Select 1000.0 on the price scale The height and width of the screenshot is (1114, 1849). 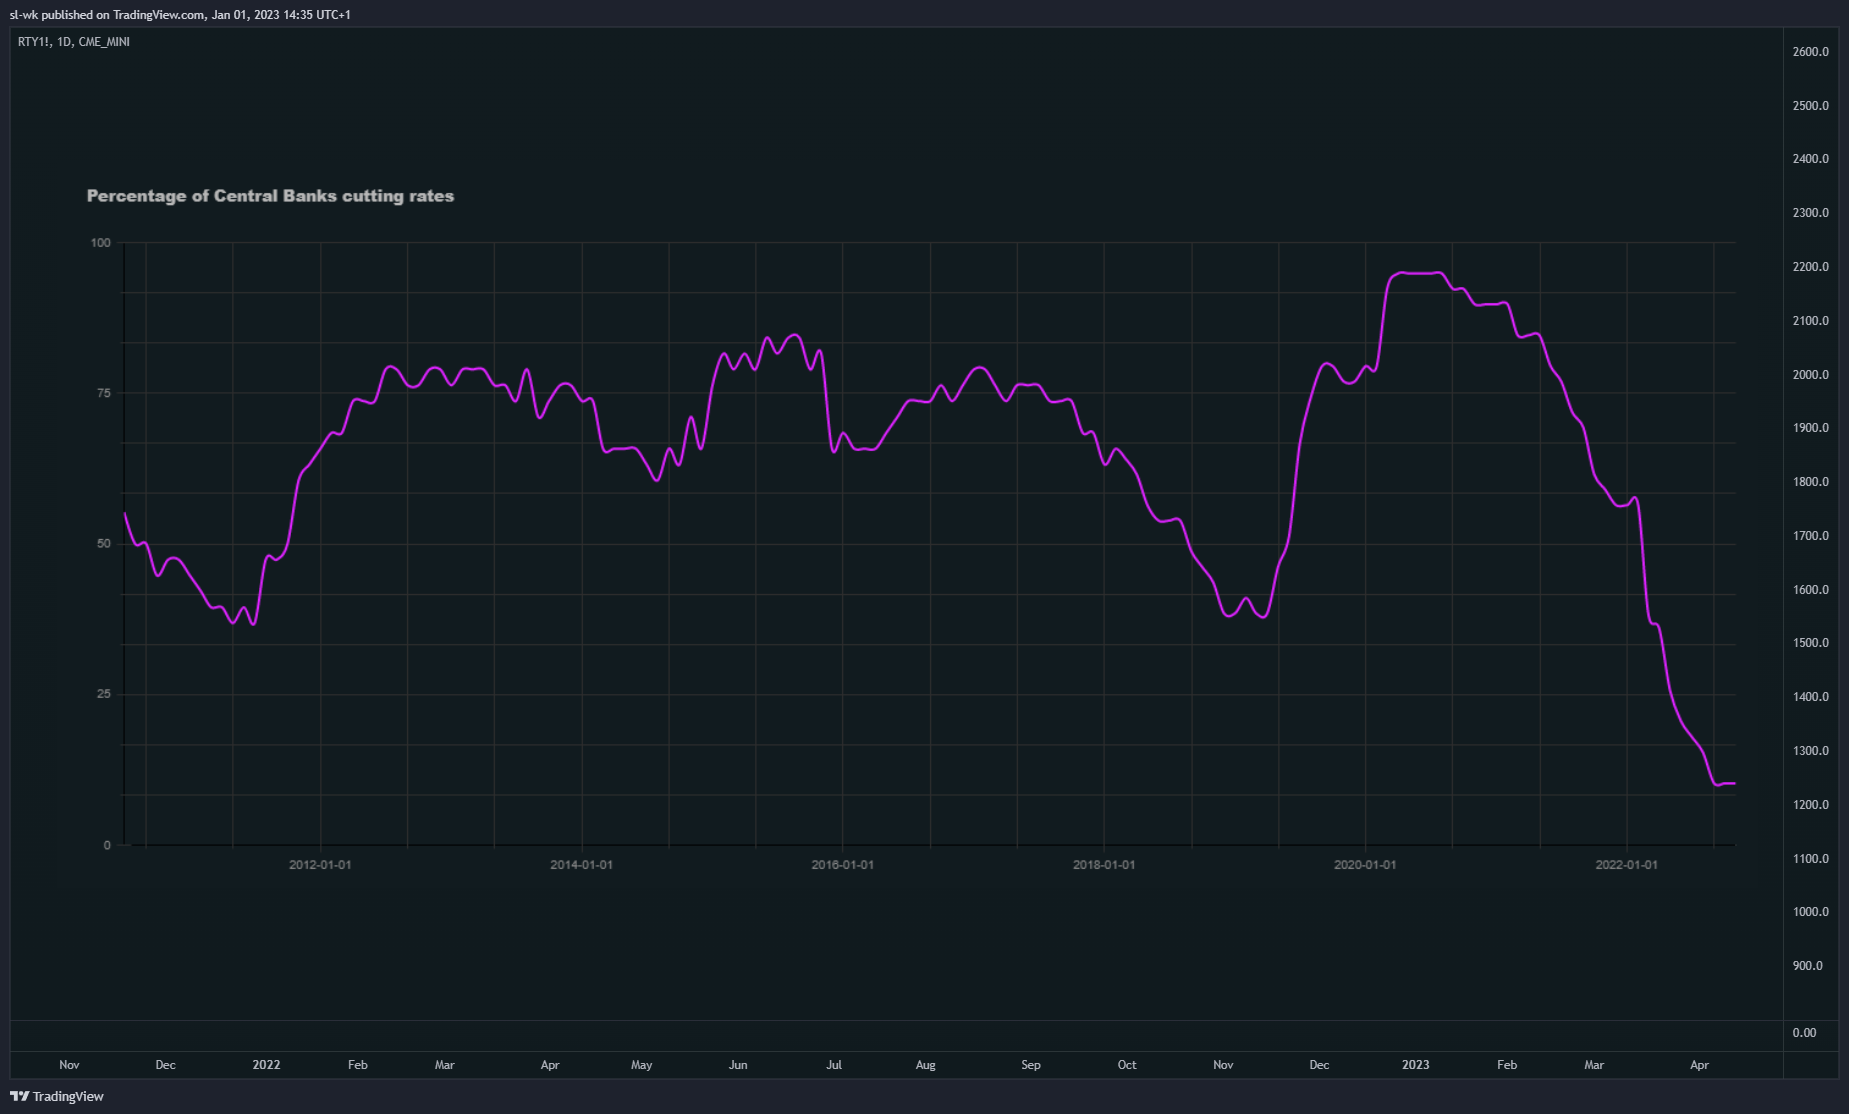point(1811,912)
